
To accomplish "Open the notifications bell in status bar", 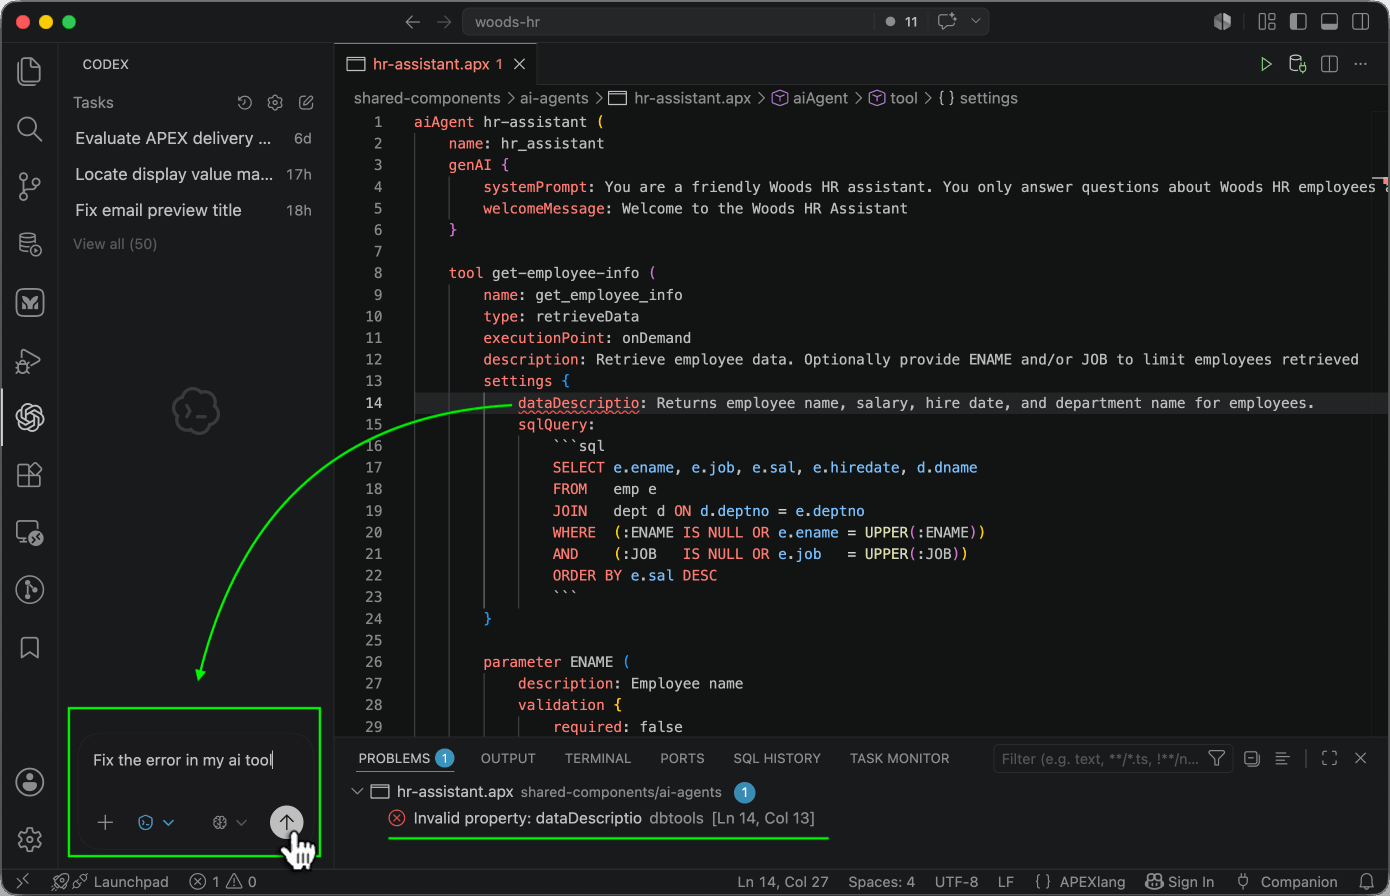I will pos(1367,882).
